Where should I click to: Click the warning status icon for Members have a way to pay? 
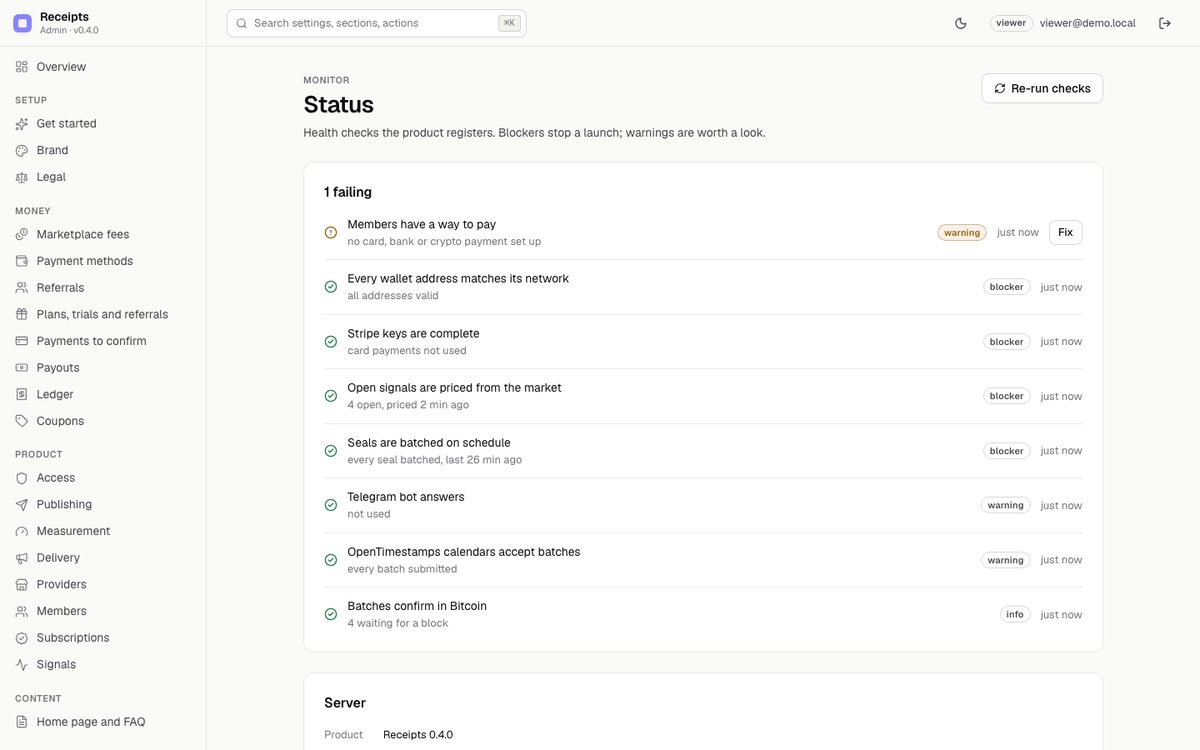pos(331,232)
